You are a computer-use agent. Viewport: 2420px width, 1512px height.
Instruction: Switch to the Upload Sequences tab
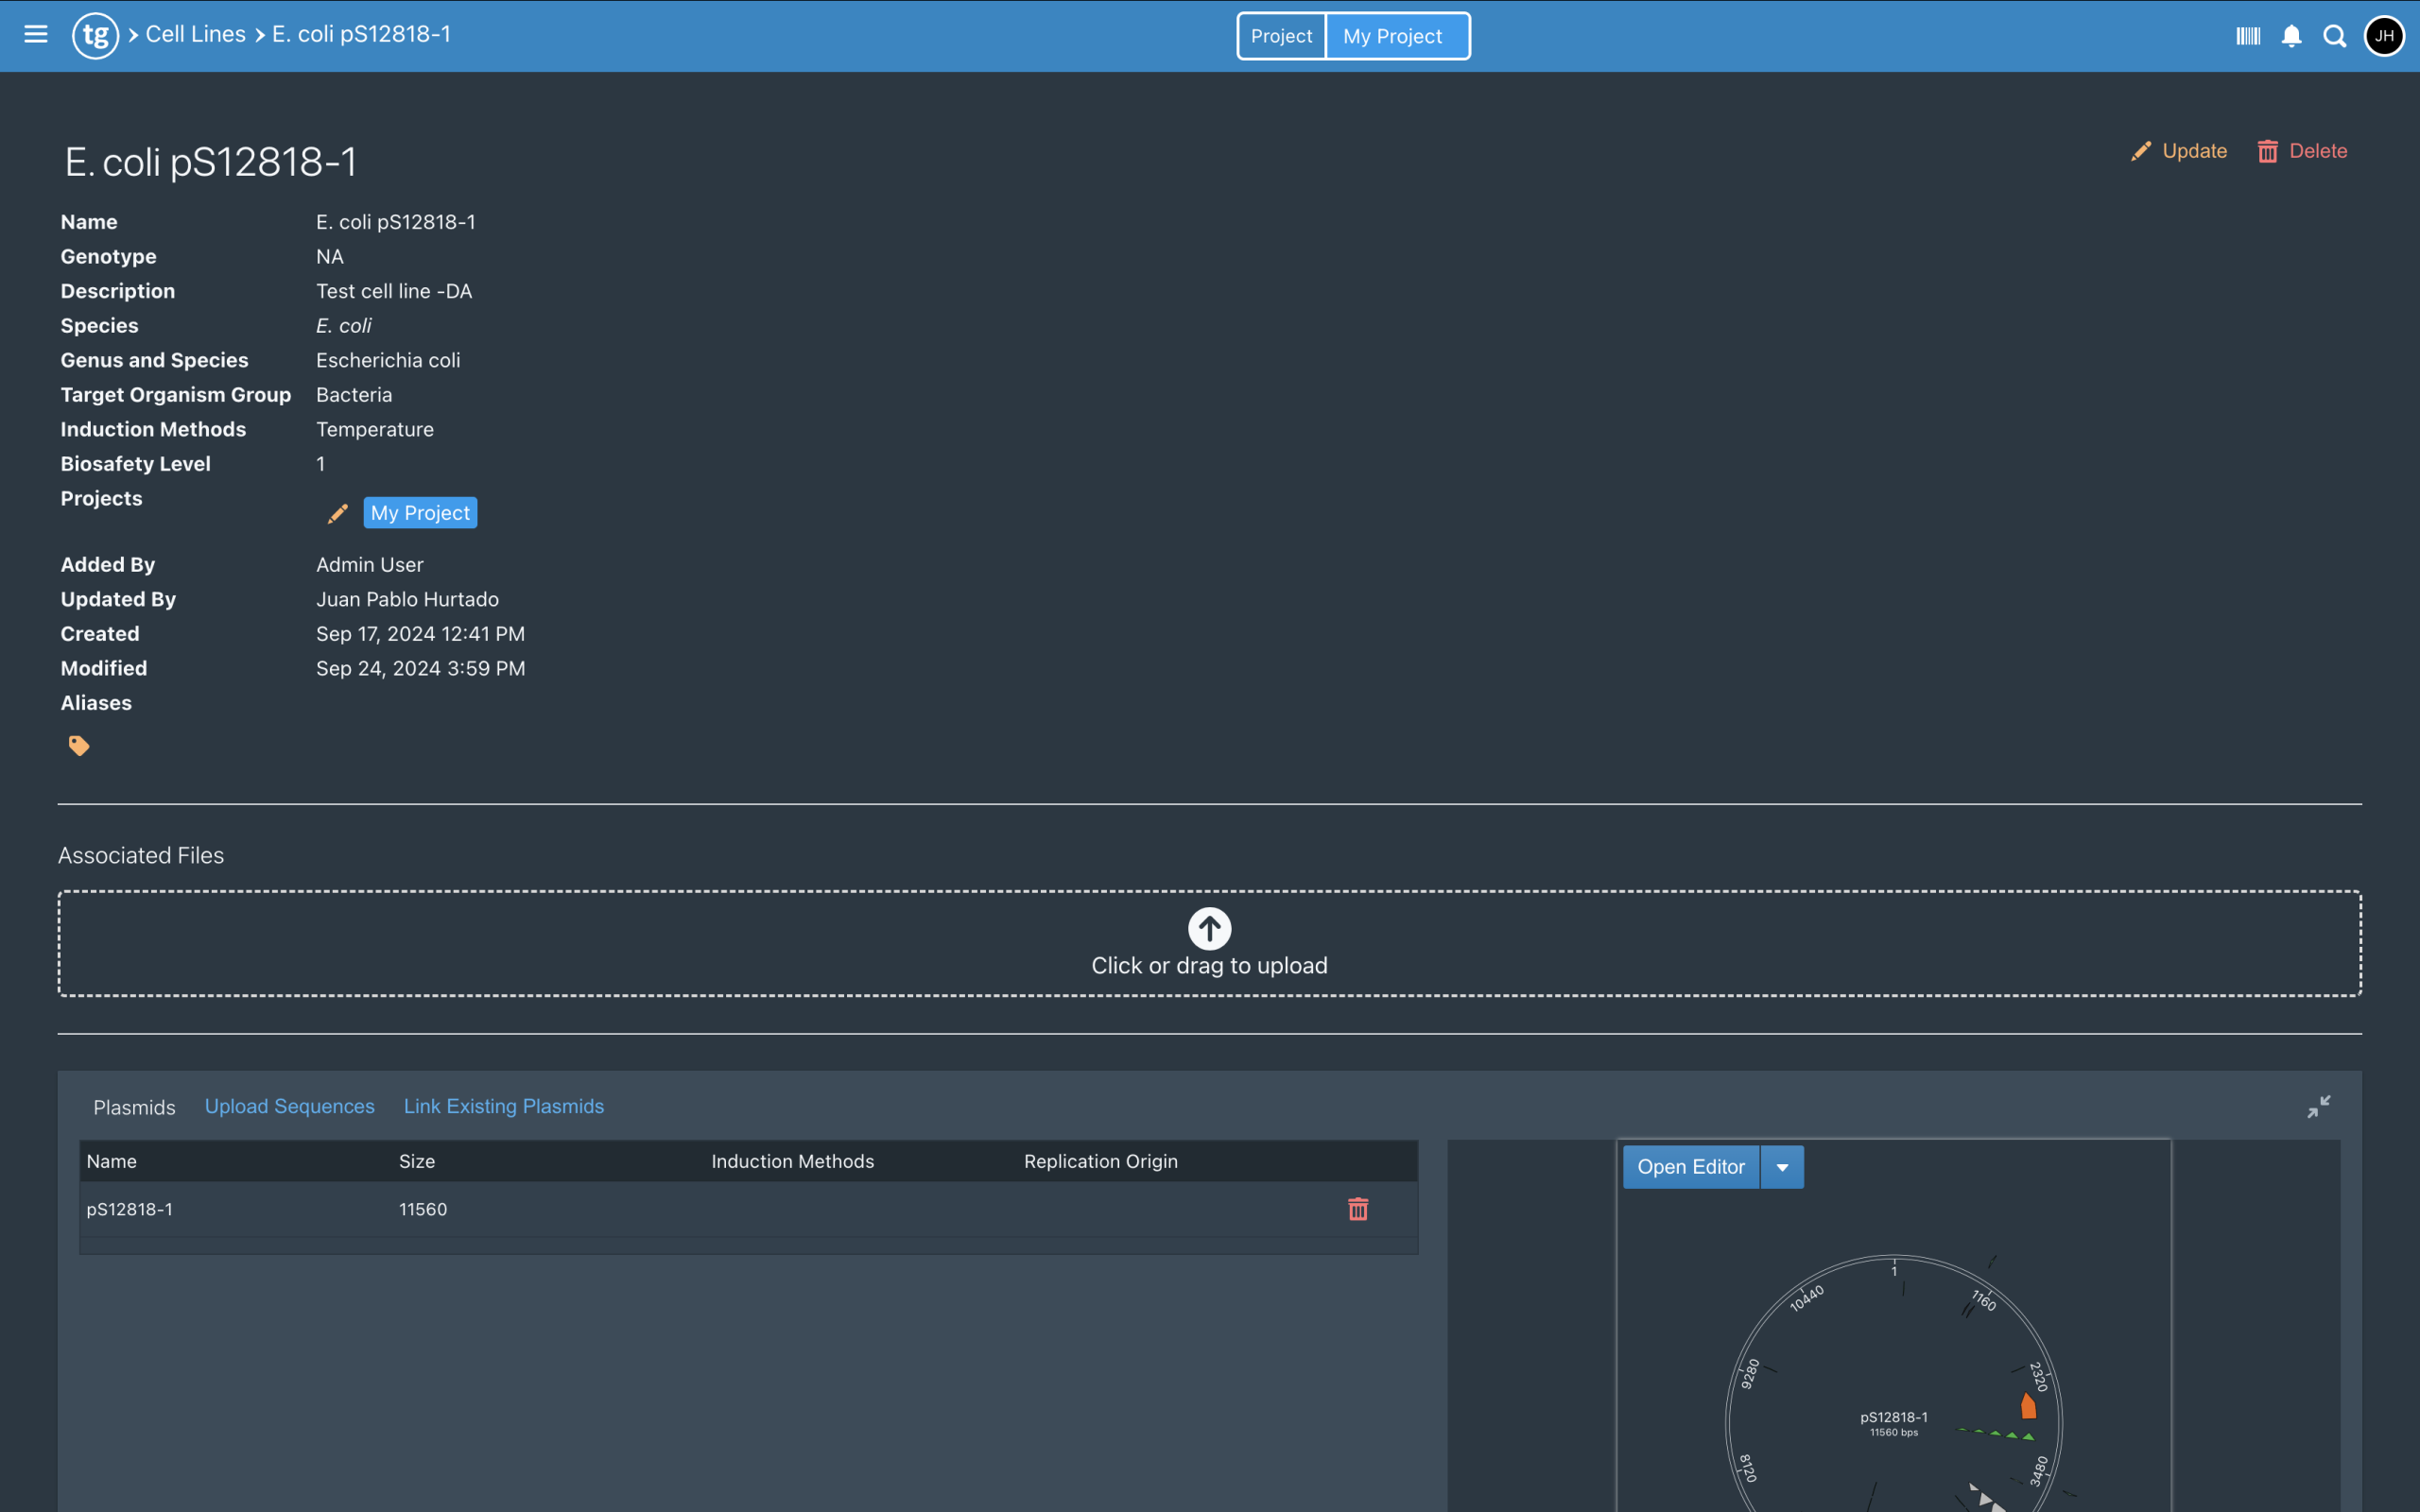point(289,1106)
